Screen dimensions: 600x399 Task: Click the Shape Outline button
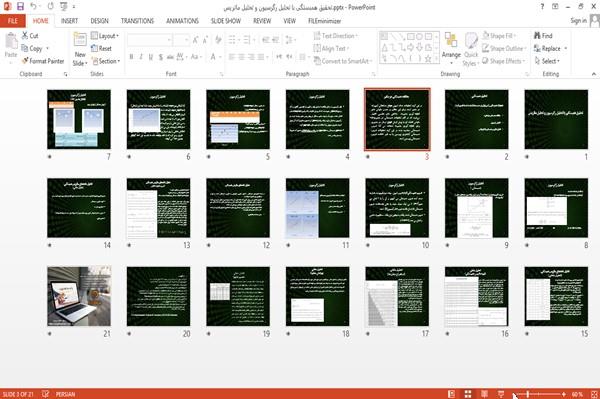pyautogui.click(x=504, y=49)
